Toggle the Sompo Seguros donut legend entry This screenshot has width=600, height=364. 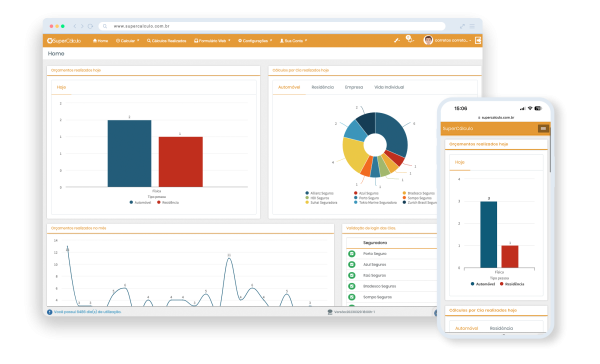[x=417, y=198]
